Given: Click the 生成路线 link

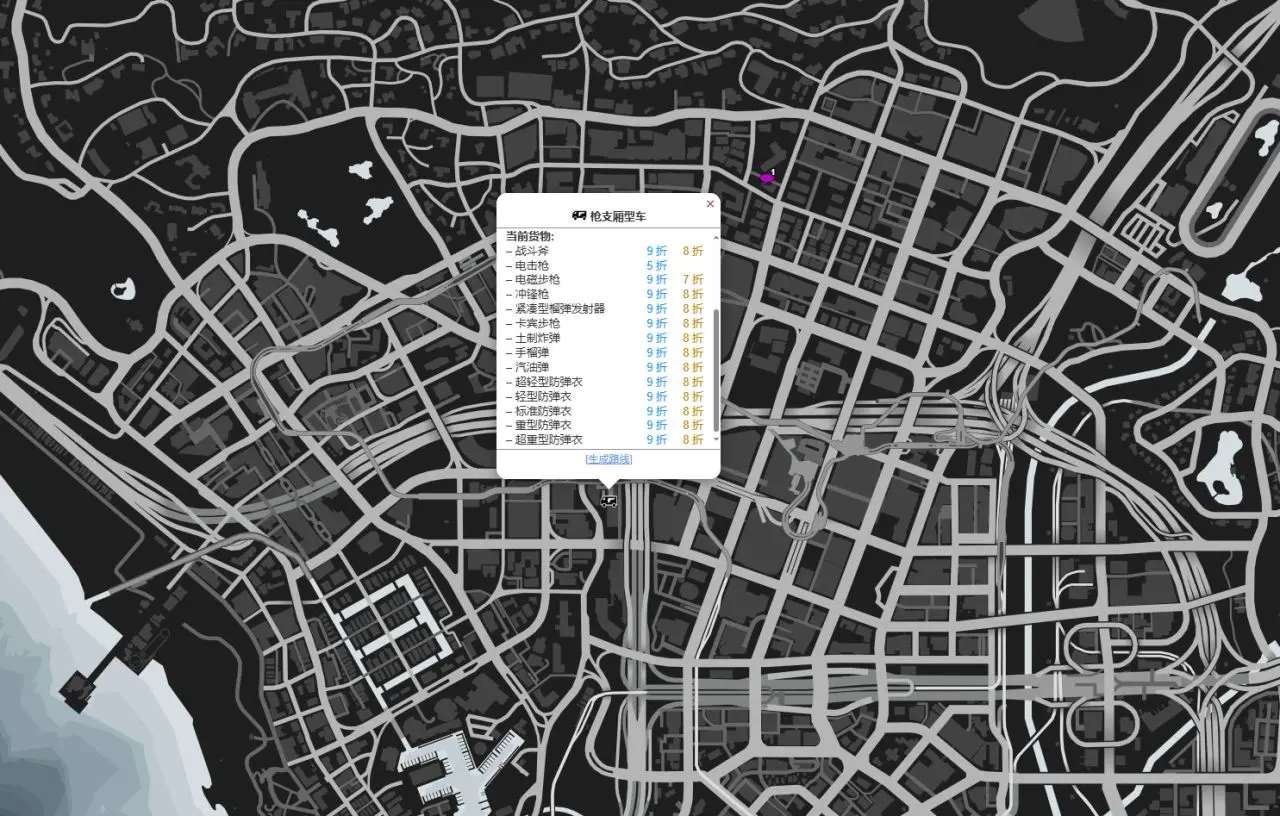Looking at the screenshot, I should (608, 459).
